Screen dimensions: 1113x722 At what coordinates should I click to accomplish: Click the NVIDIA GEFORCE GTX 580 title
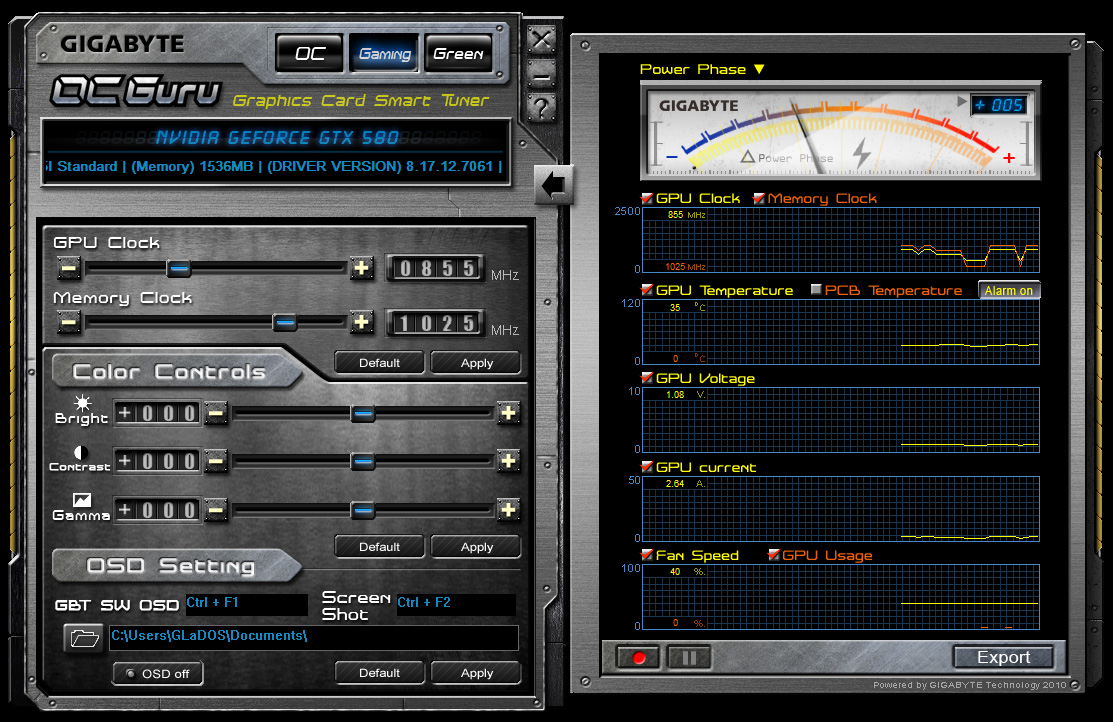pyautogui.click(x=277, y=138)
